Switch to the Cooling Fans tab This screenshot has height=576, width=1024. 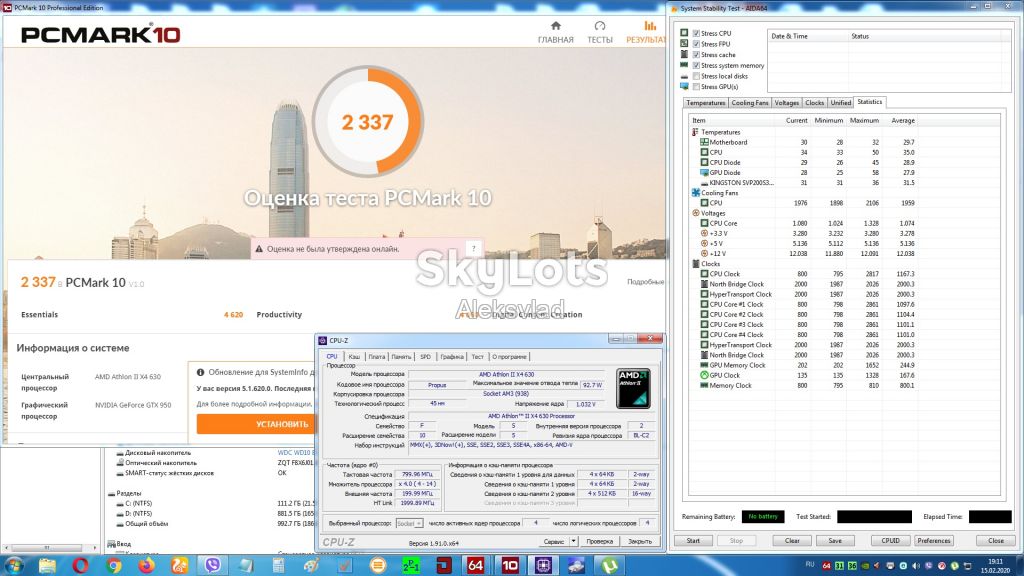click(x=750, y=103)
